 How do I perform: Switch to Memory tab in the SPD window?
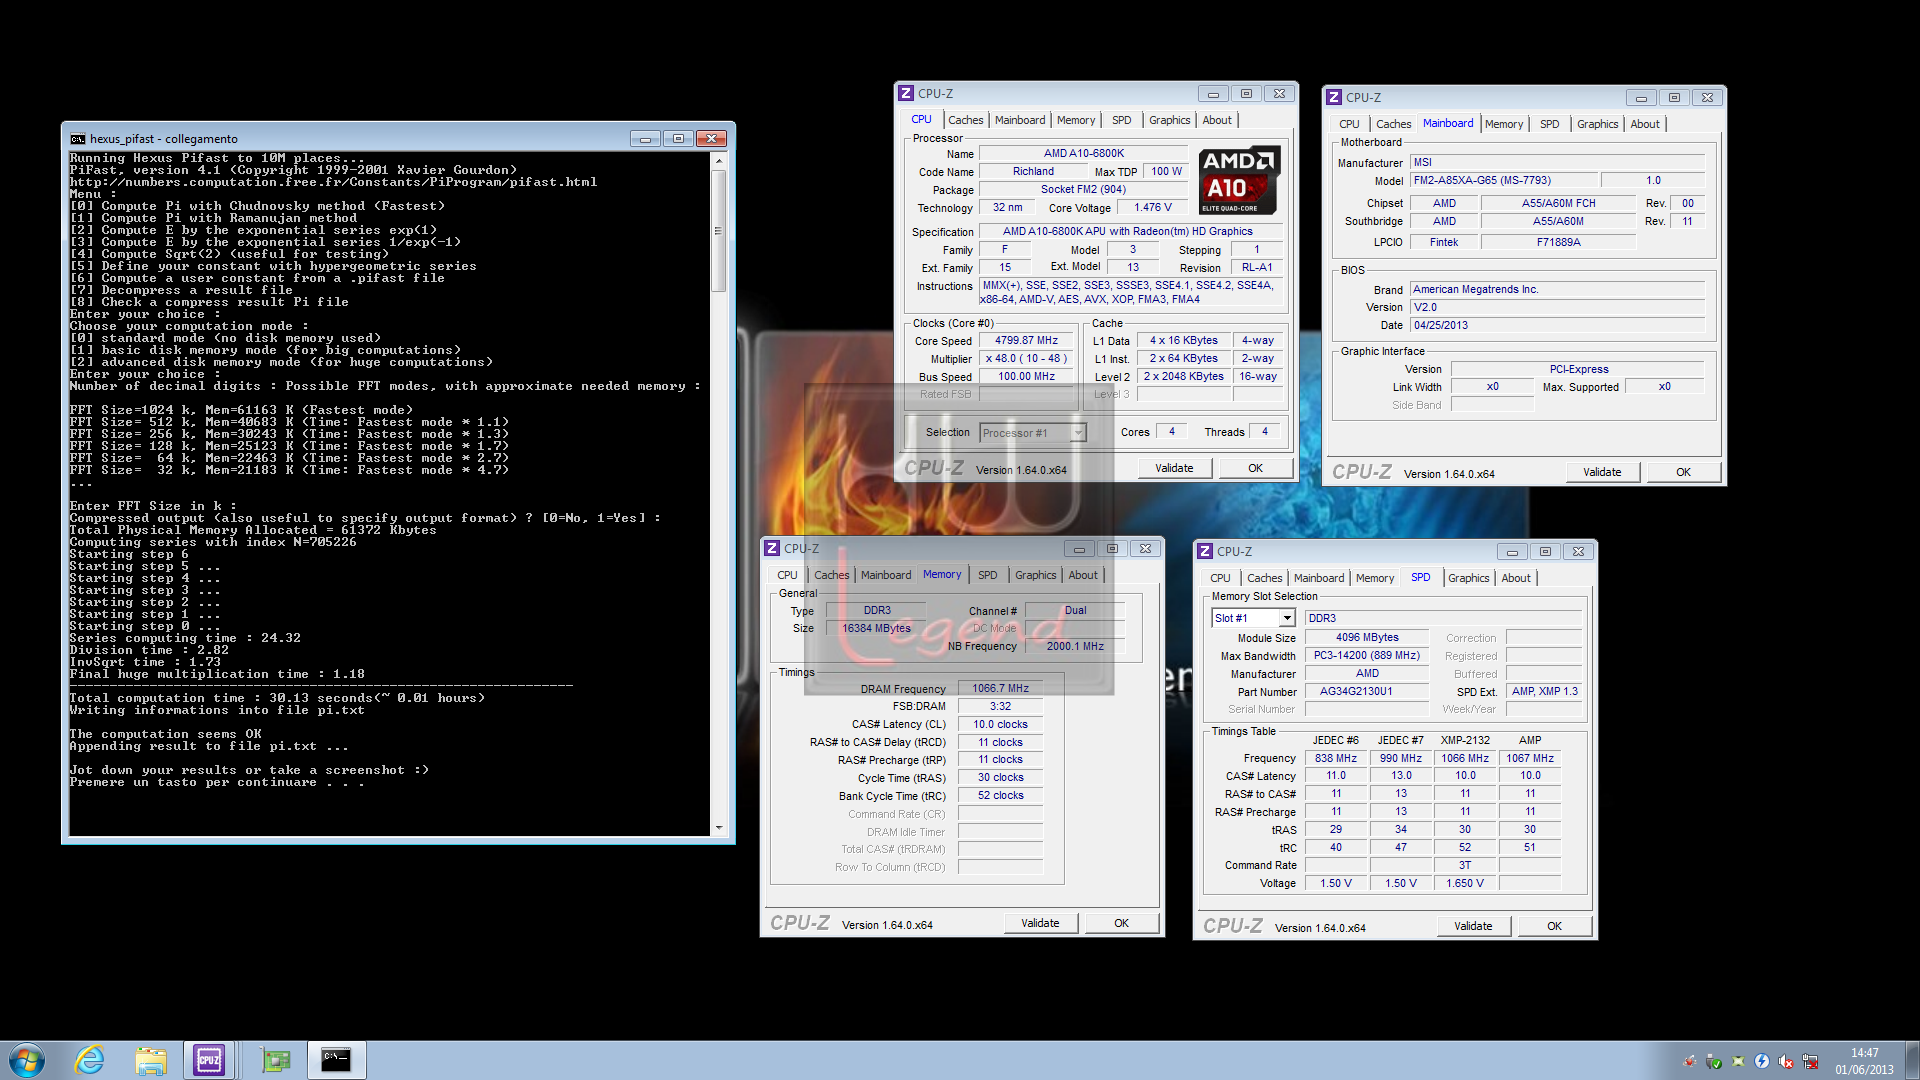(x=1375, y=578)
